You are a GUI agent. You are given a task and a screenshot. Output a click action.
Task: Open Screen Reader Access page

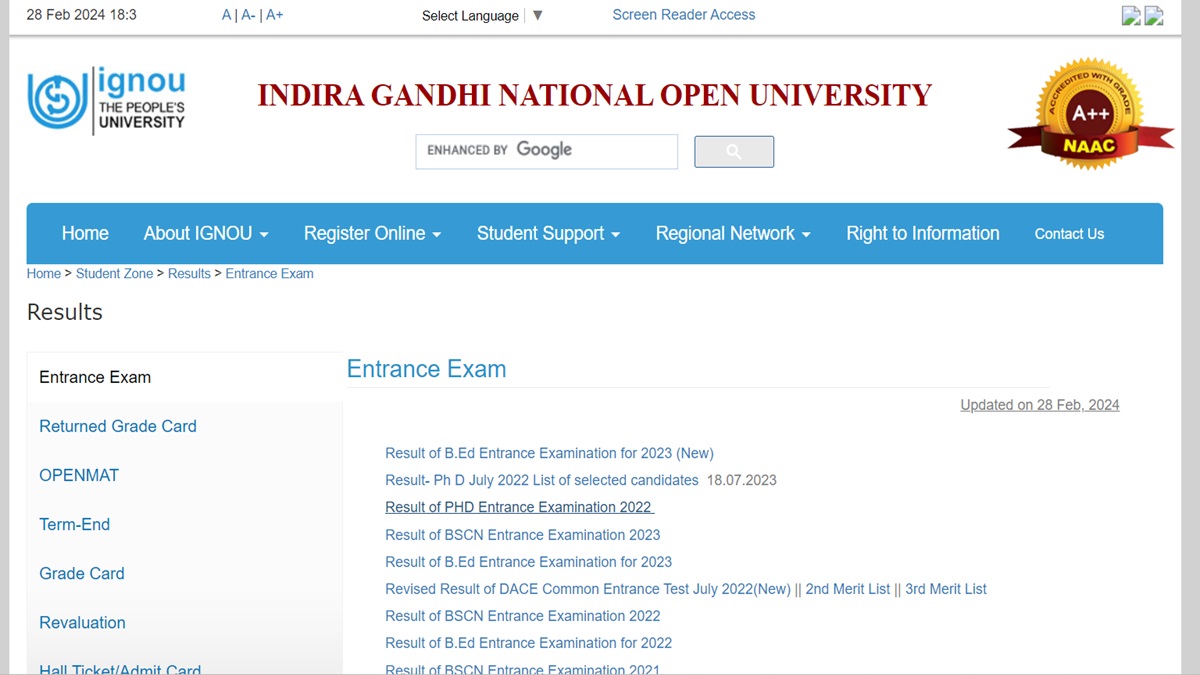tap(683, 14)
